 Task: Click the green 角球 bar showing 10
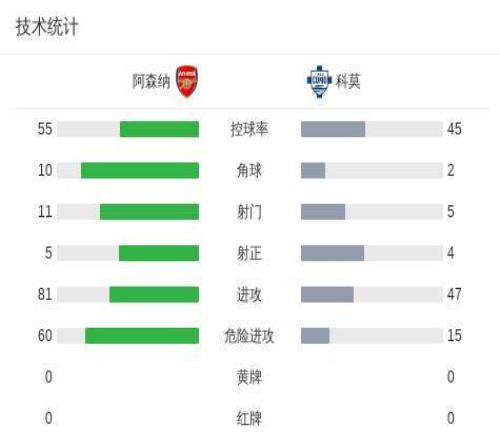[x=140, y=170]
